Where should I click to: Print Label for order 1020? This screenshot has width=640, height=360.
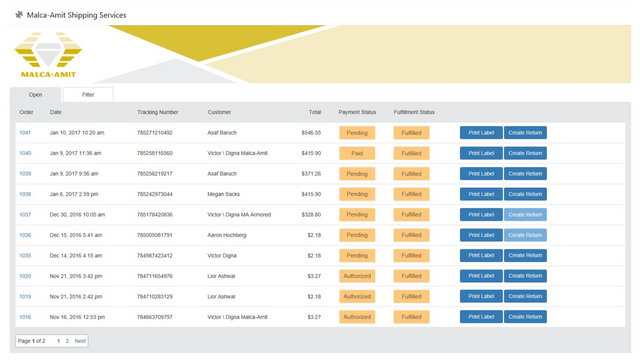[x=481, y=276]
